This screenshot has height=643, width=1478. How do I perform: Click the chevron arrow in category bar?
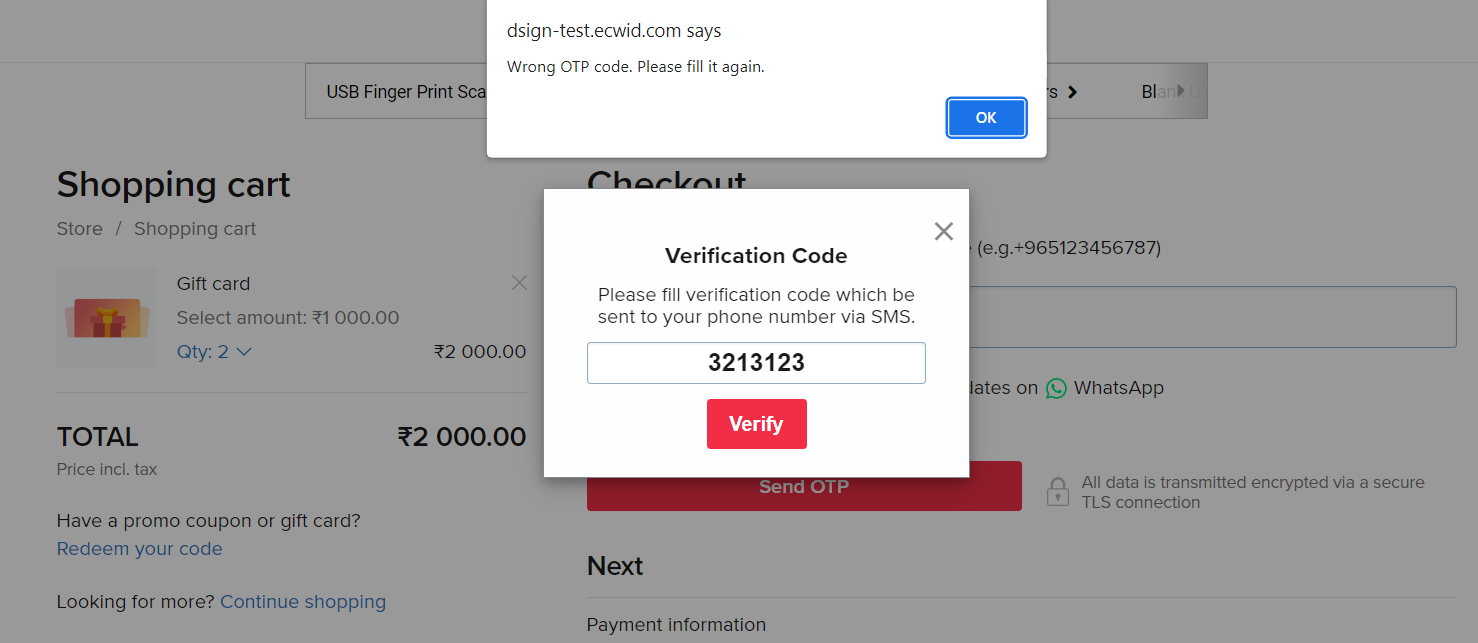pos(1072,92)
